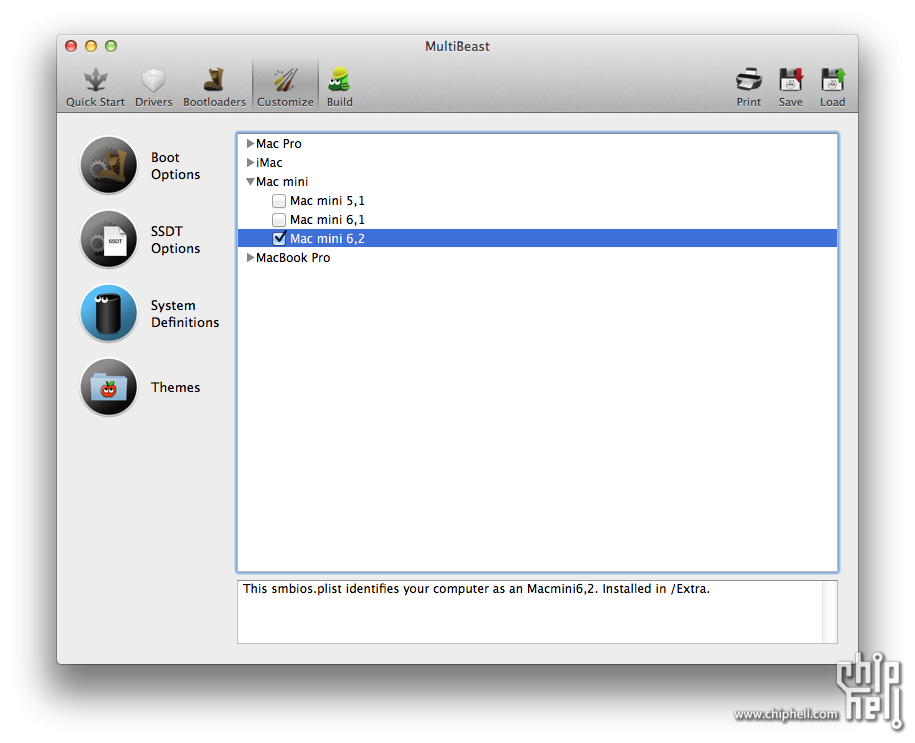Select the Mac mini 6,2 row text
The width and height of the screenshot is (915, 743).
click(x=327, y=238)
